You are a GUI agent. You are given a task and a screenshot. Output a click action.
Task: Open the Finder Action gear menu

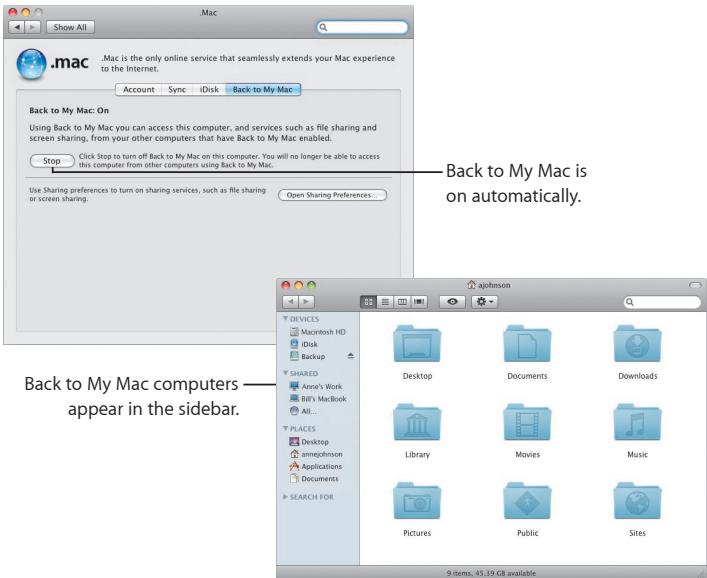pyautogui.click(x=485, y=302)
